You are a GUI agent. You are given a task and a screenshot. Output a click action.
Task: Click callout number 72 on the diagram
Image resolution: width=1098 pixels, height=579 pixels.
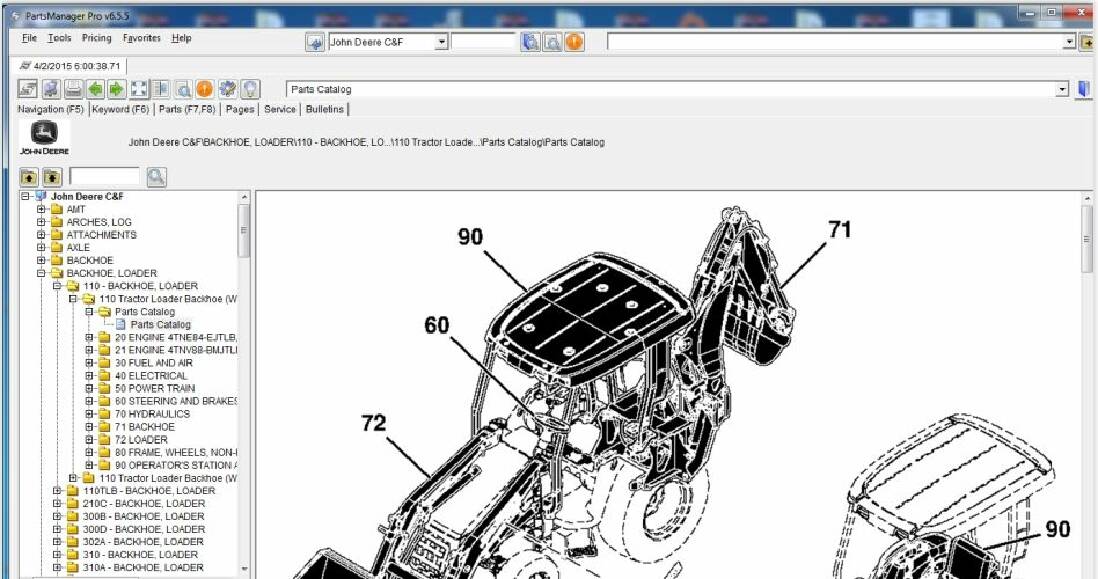[x=374, y=423]
